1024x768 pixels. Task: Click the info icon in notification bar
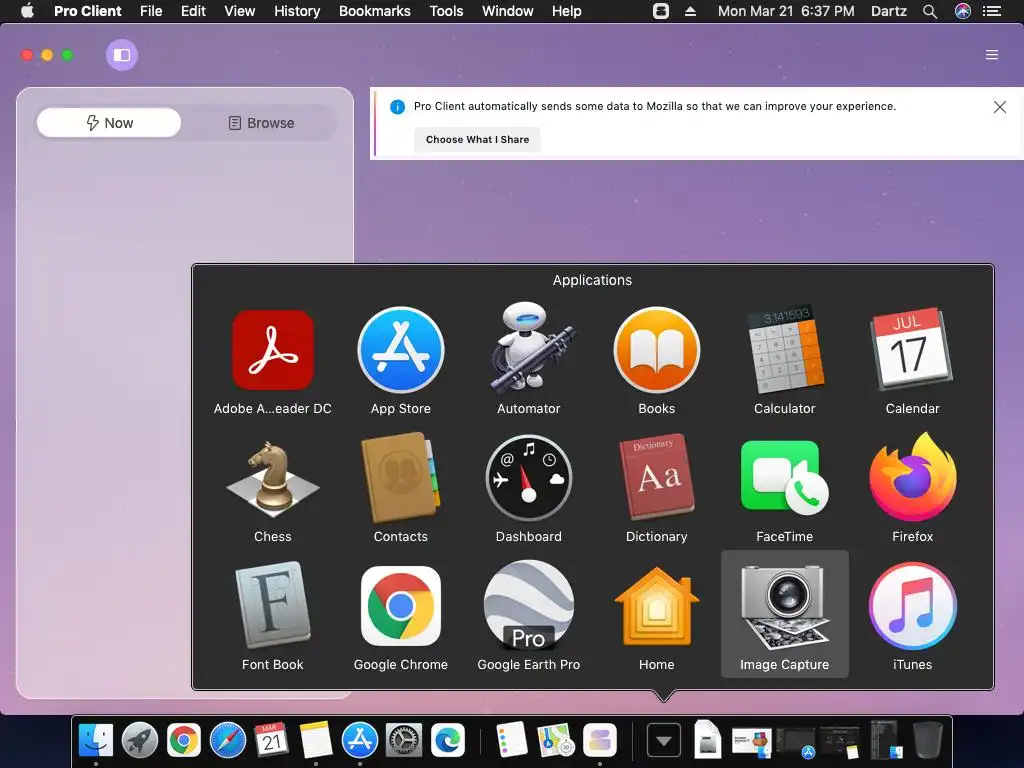(x=397, y=107)
